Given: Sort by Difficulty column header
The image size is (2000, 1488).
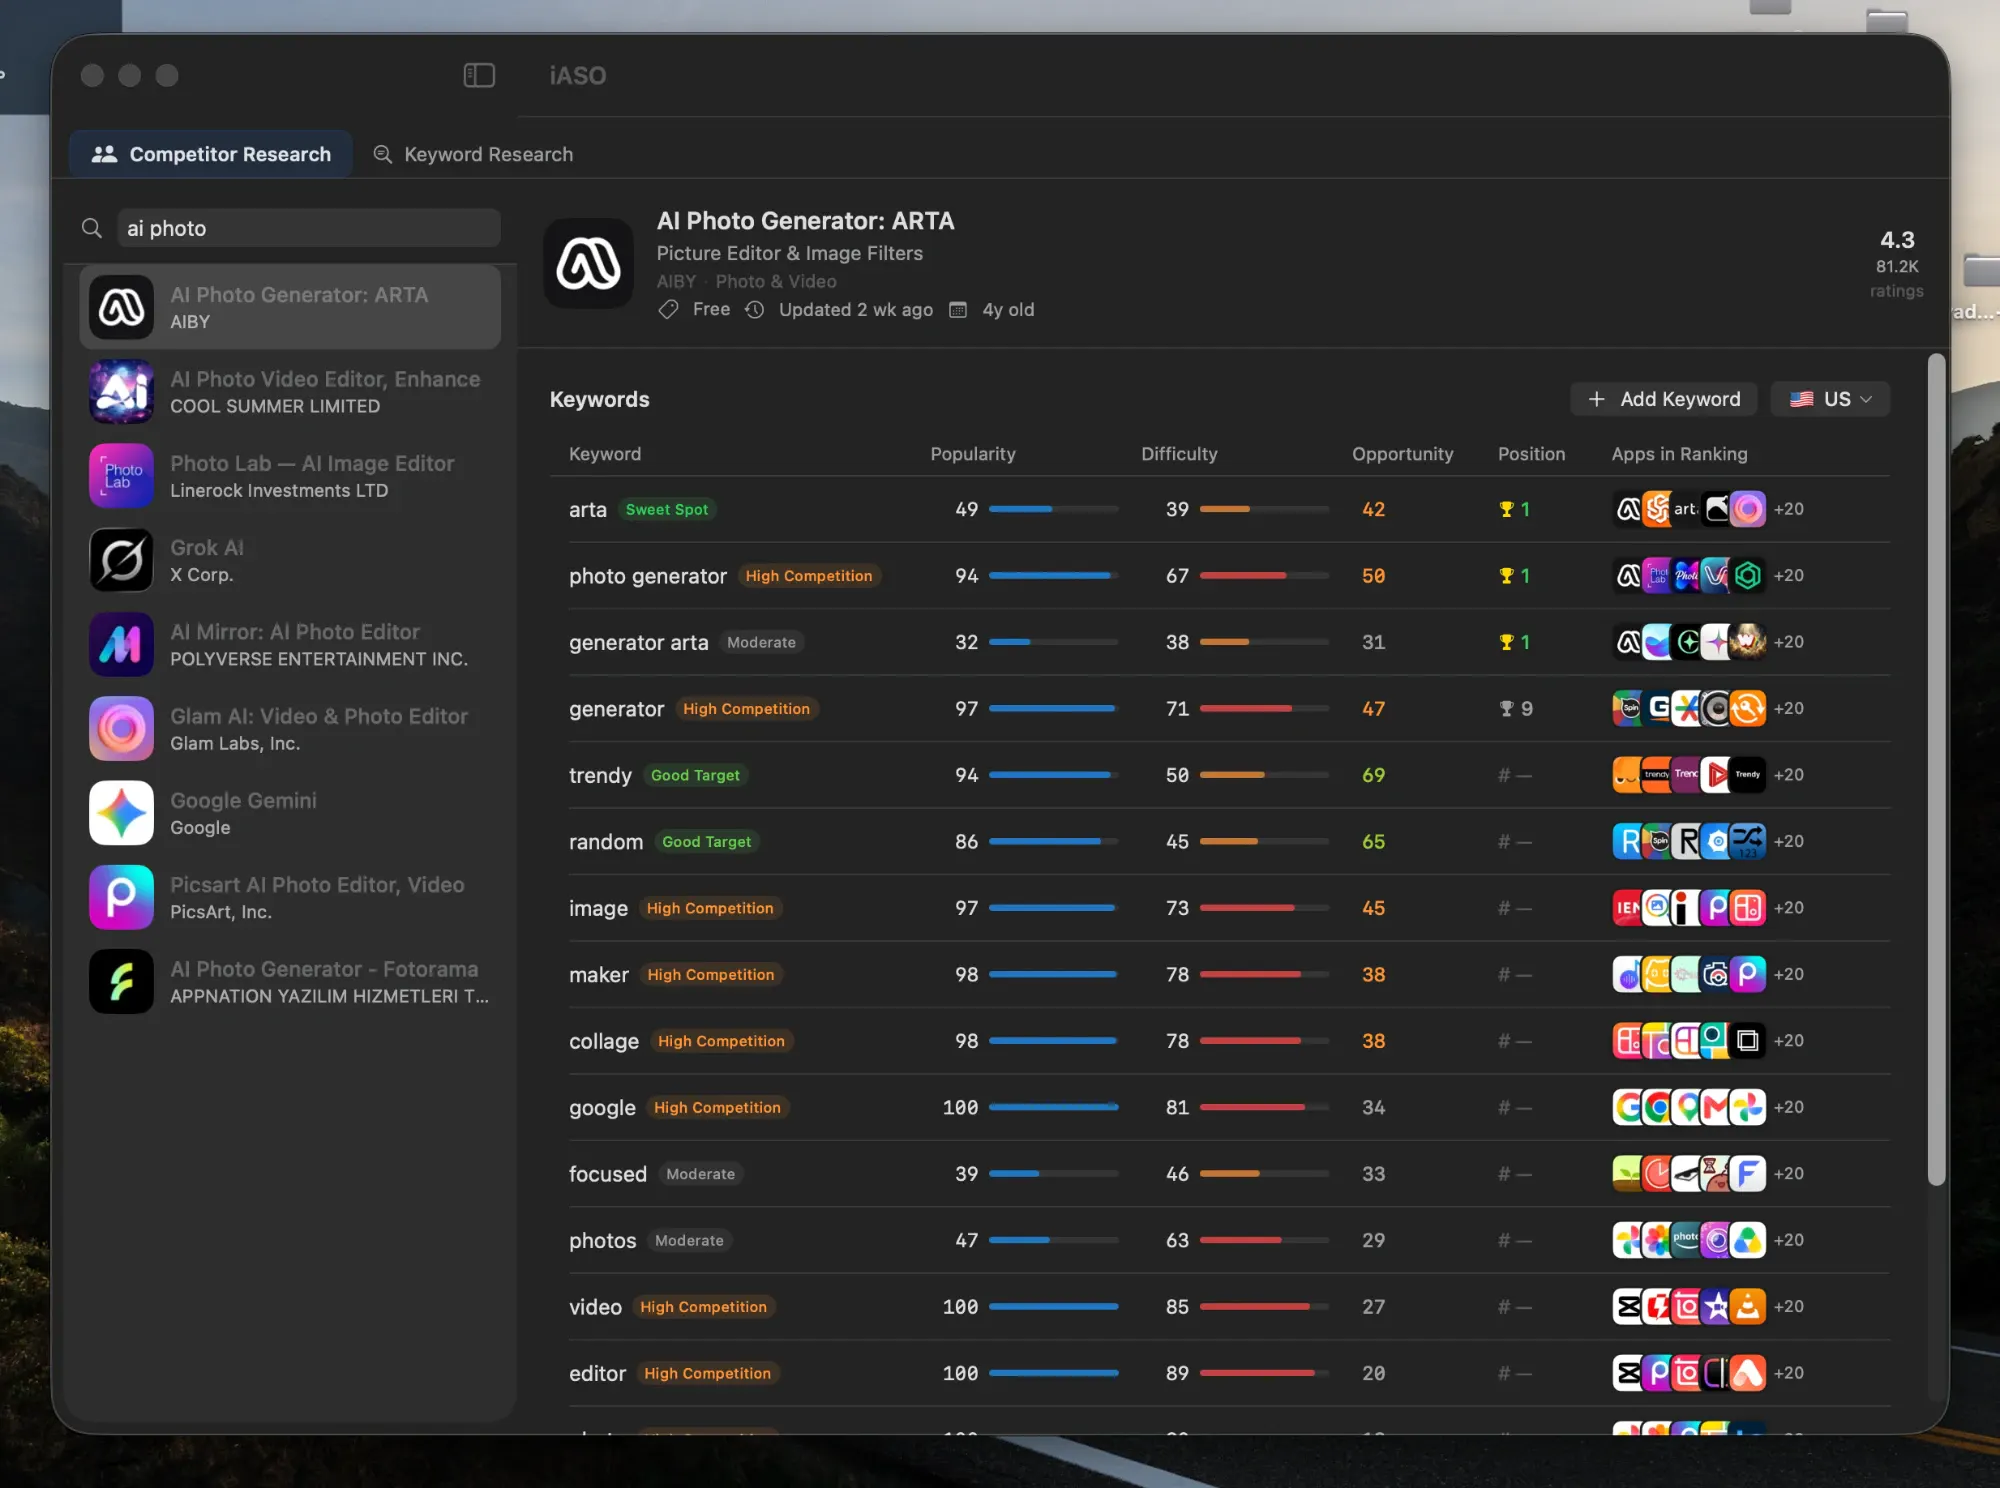Looking at the screenshot, I should click(x=1179, y=454).
